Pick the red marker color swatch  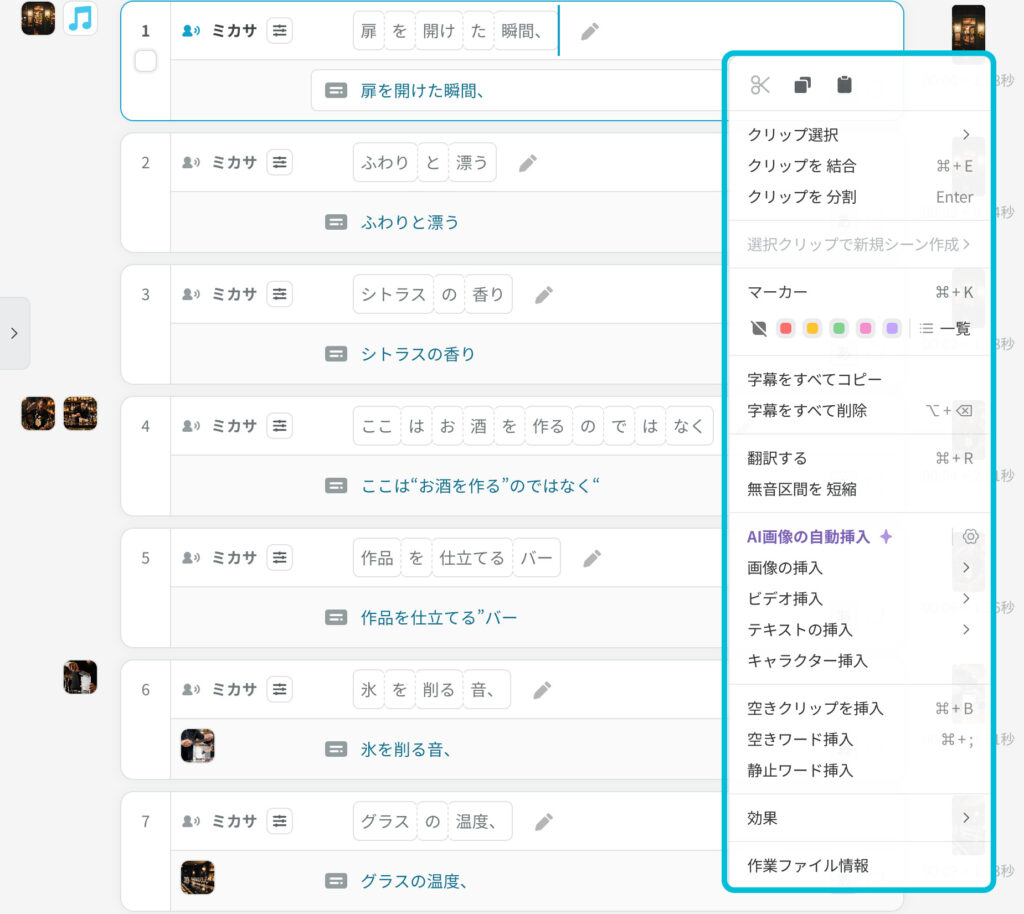pyautogui.click(x=786, y=328)
